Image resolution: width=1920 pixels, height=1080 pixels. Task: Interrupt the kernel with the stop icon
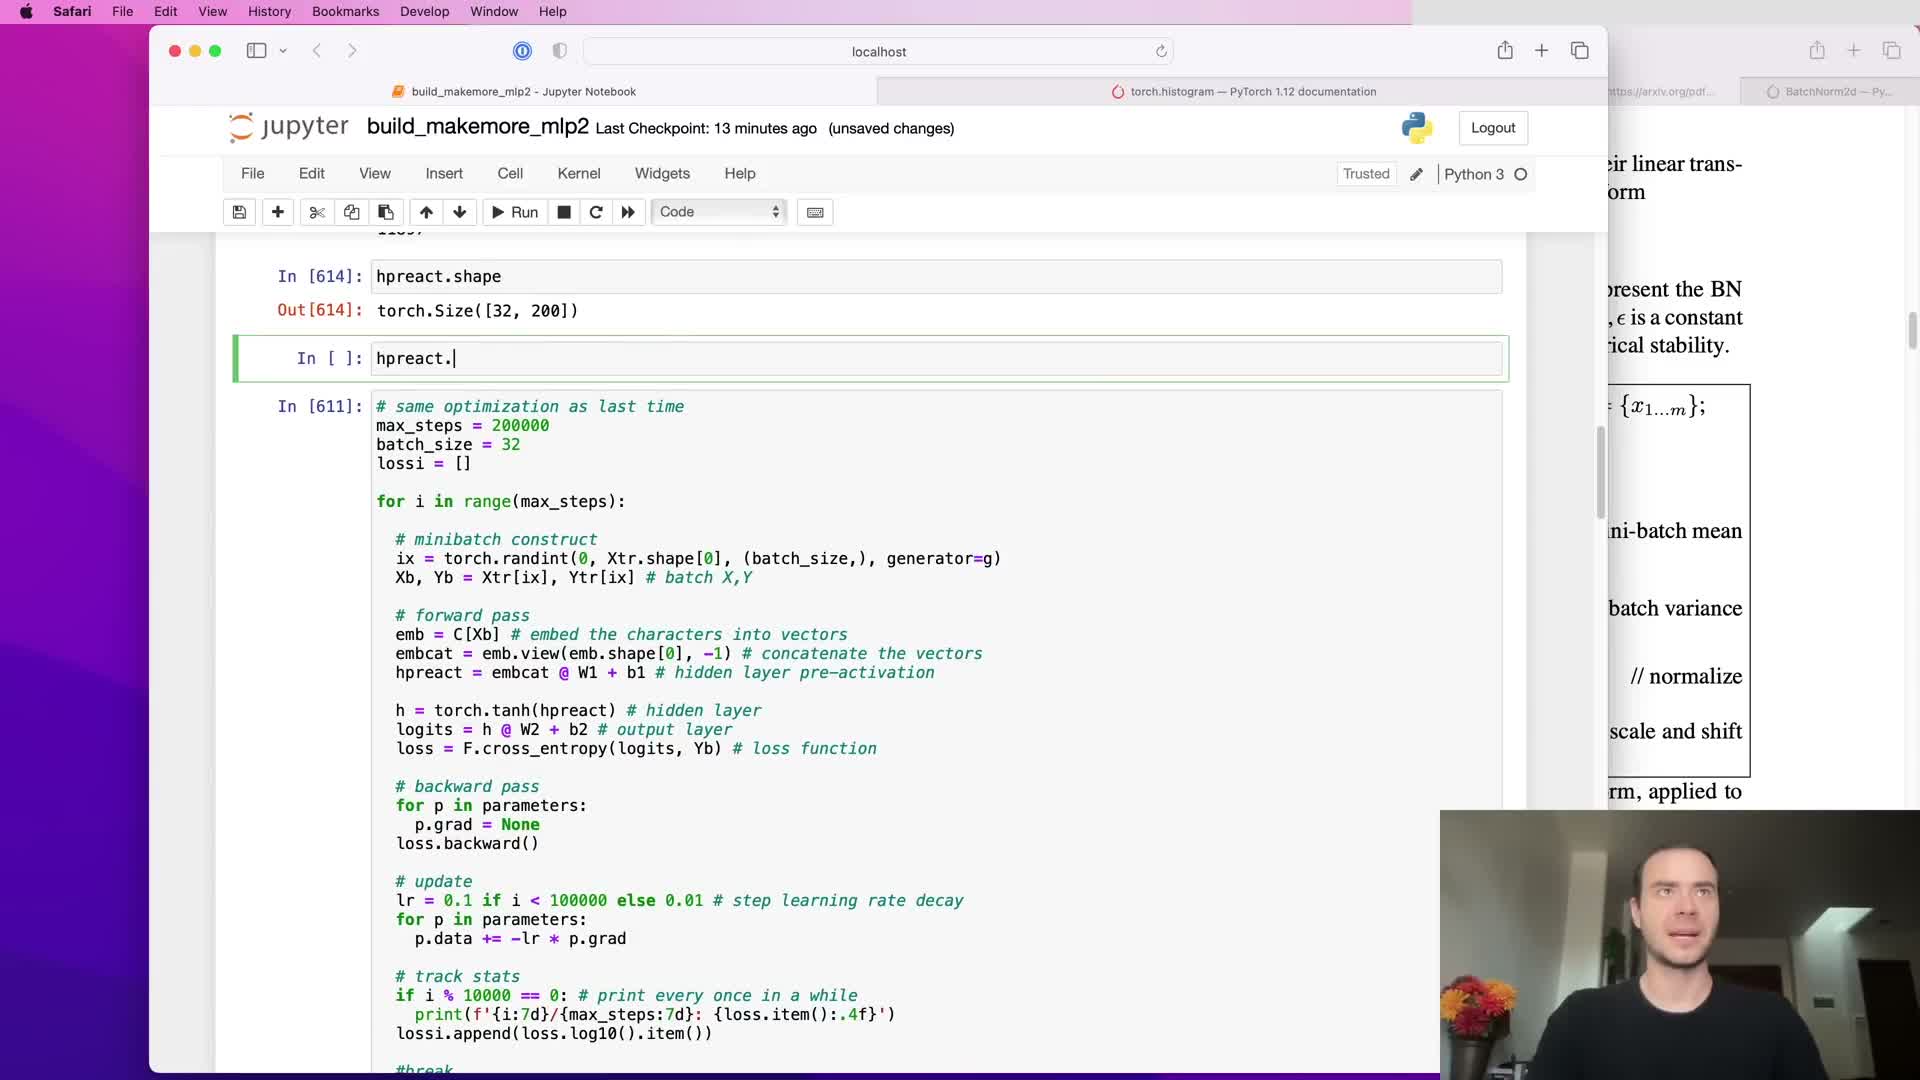pyautogui.click(x=564, y=212)
